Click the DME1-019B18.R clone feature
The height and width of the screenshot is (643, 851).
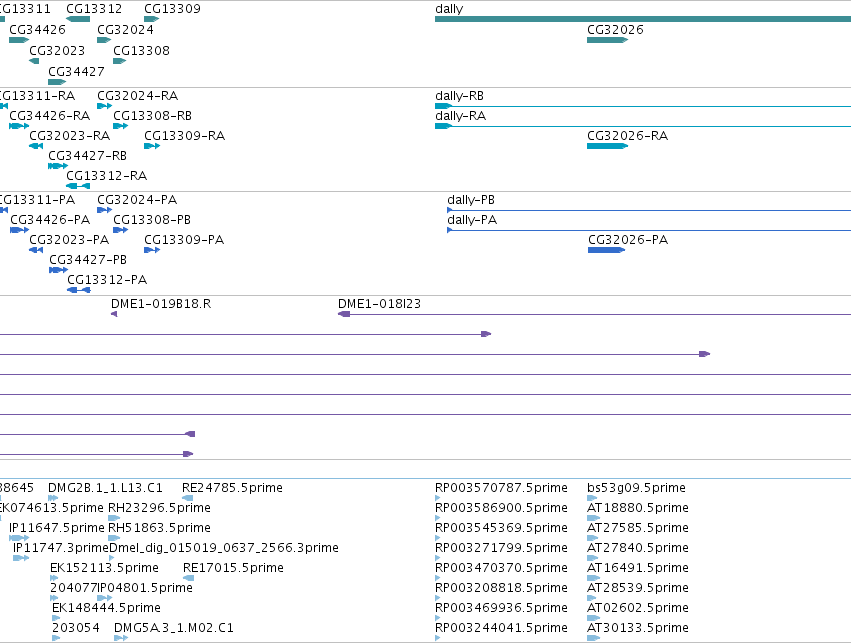coord(114,314)
